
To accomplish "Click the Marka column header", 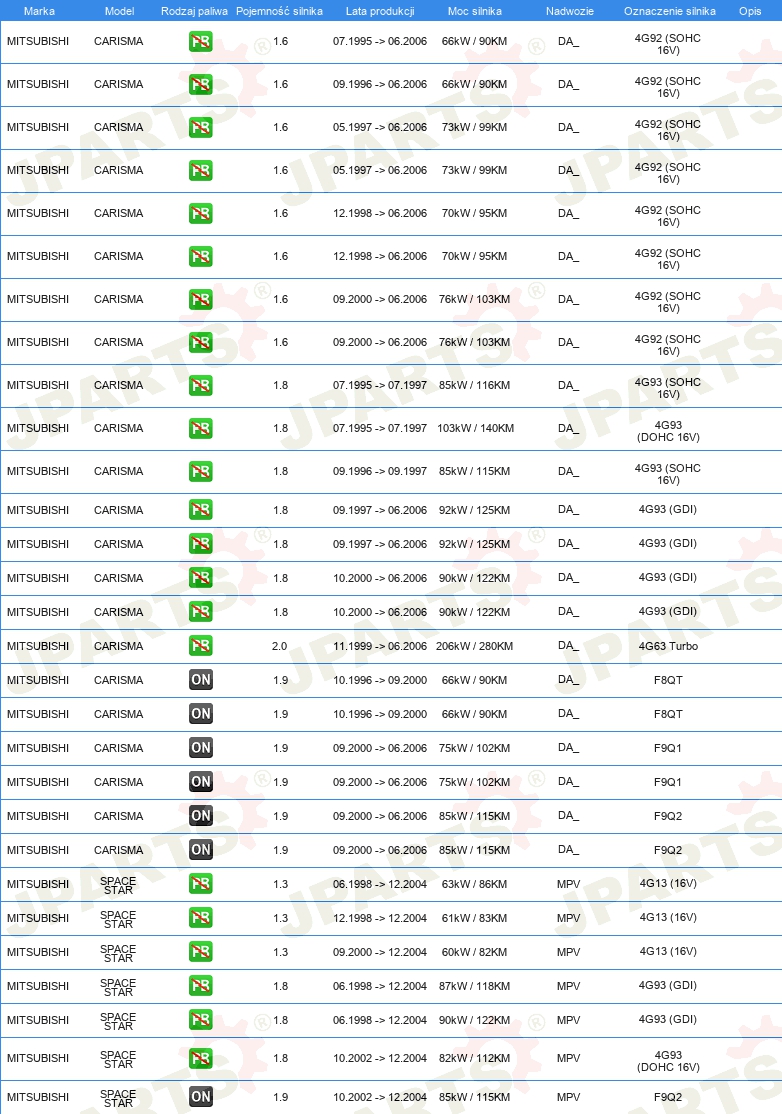I will 39,11.
